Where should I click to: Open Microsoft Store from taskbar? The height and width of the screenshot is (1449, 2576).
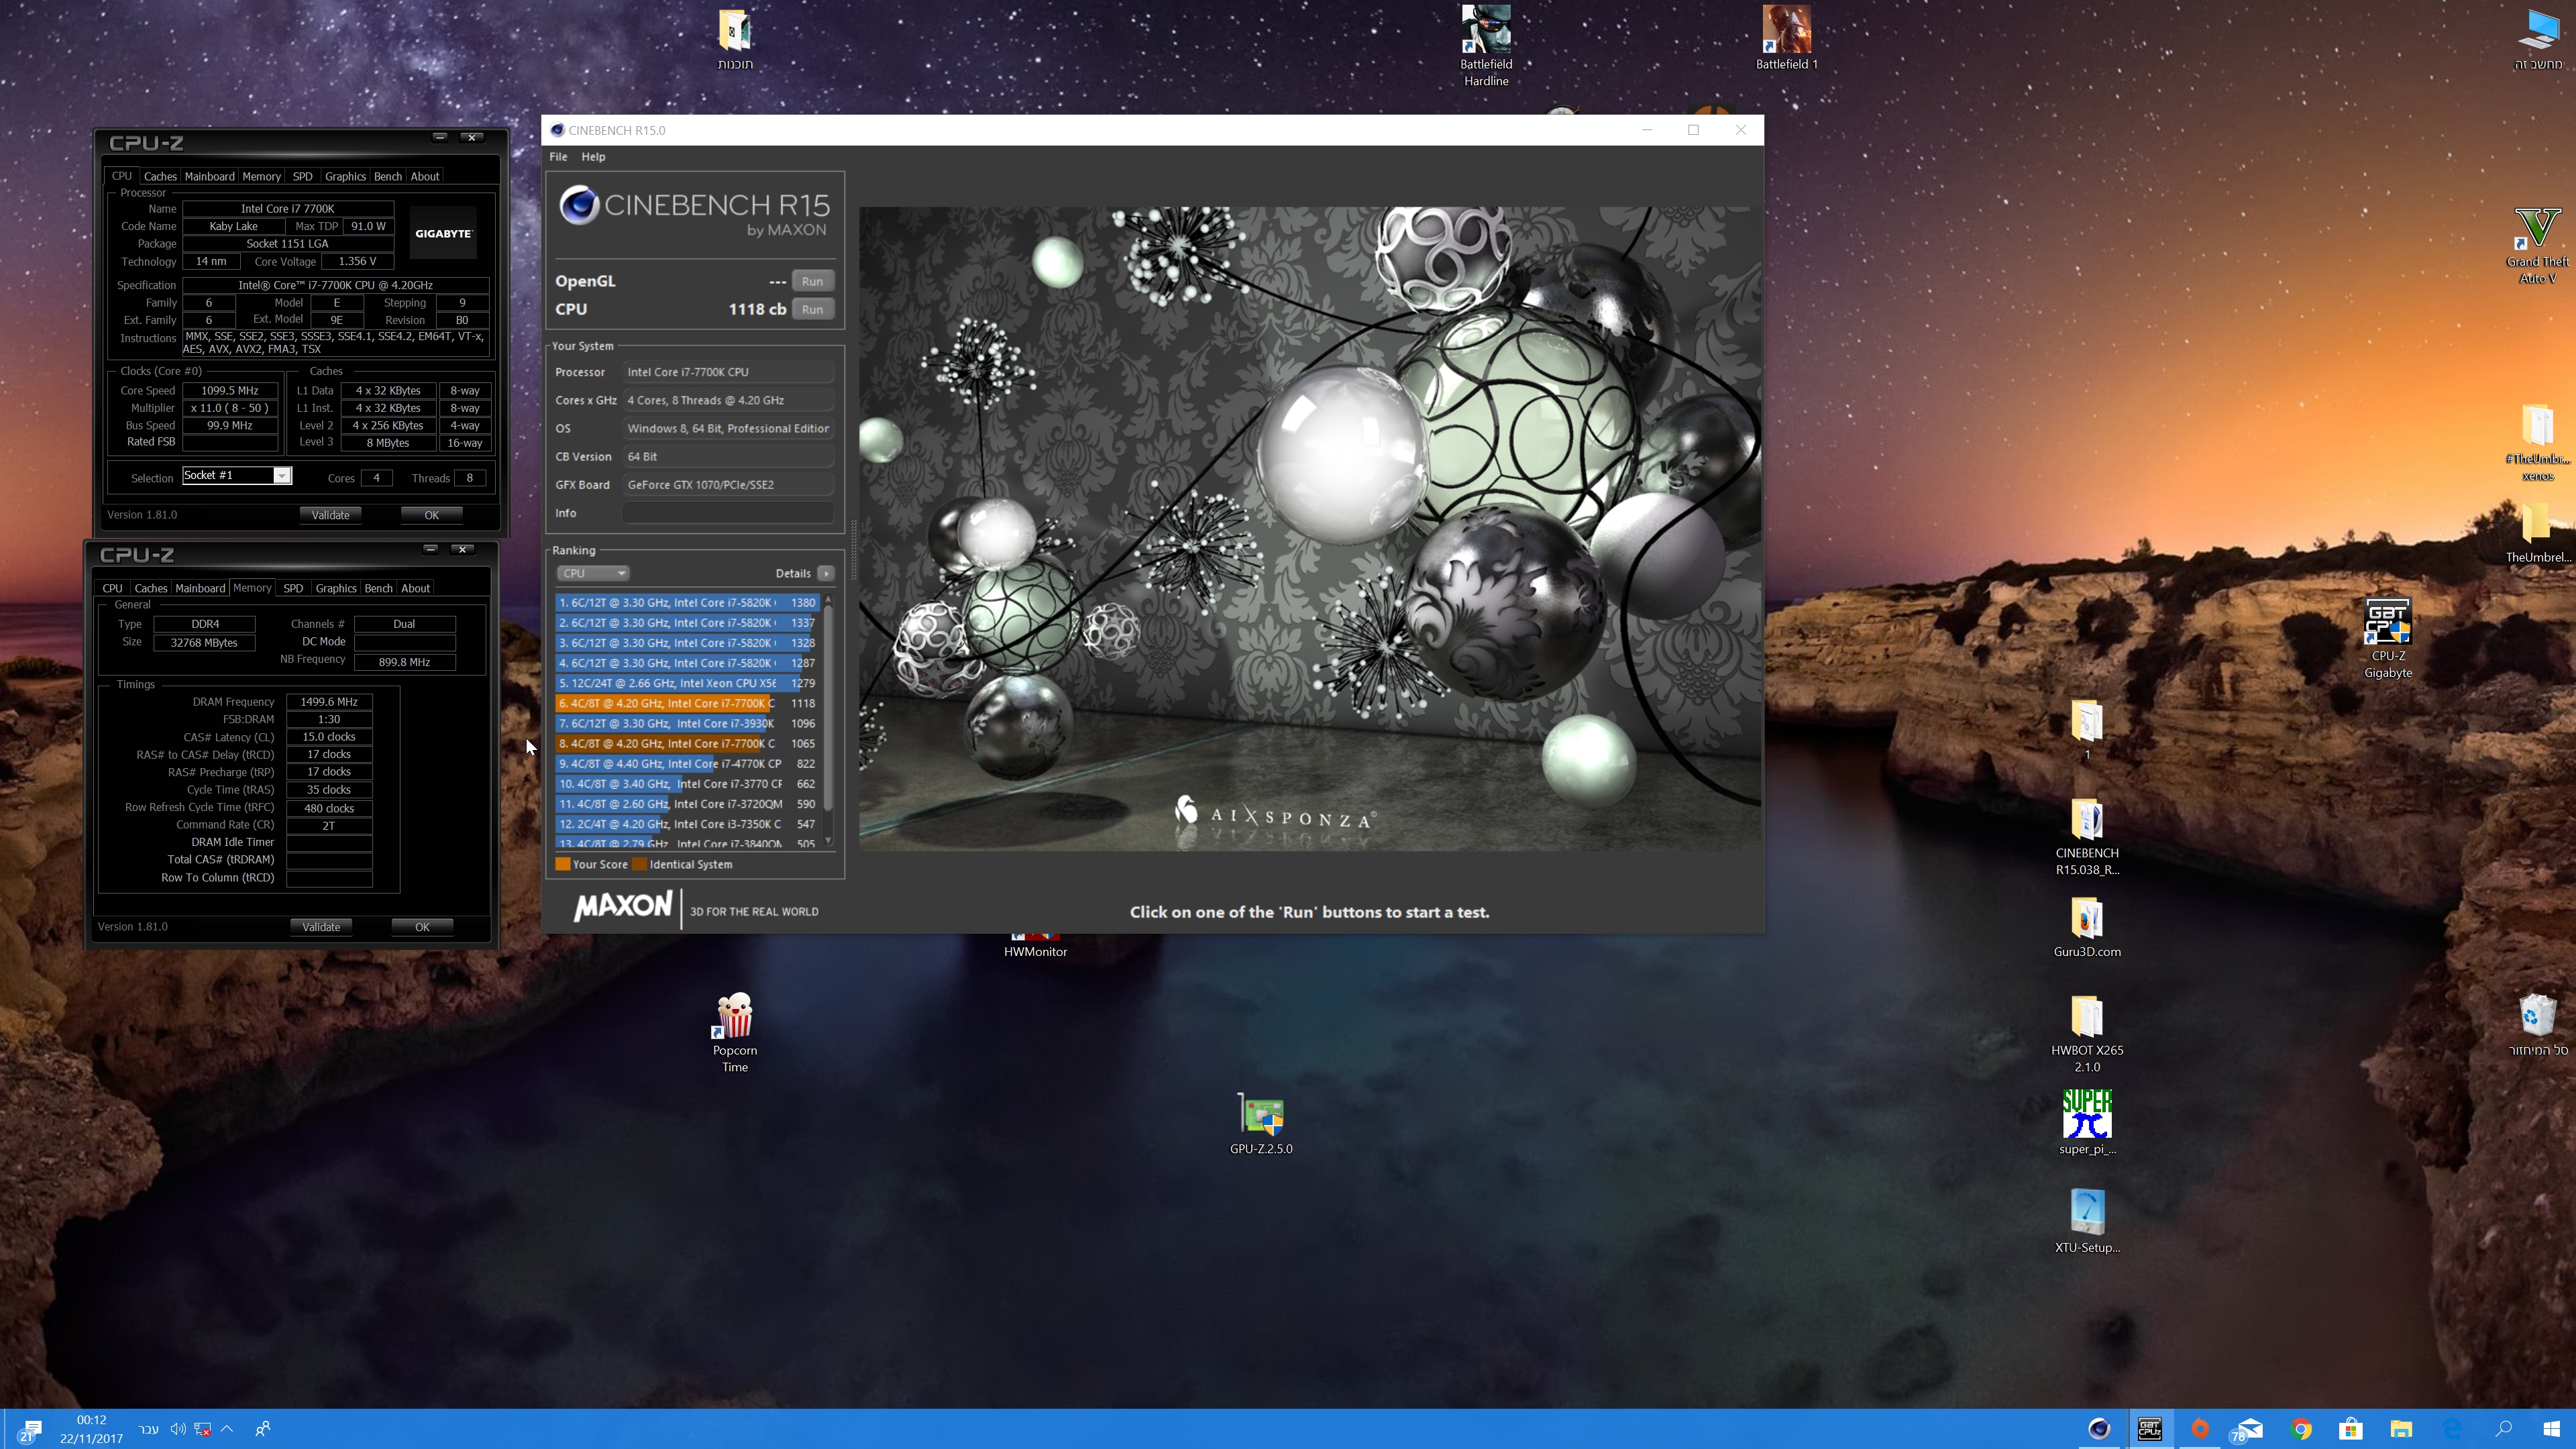[x=2351, y=1429]
